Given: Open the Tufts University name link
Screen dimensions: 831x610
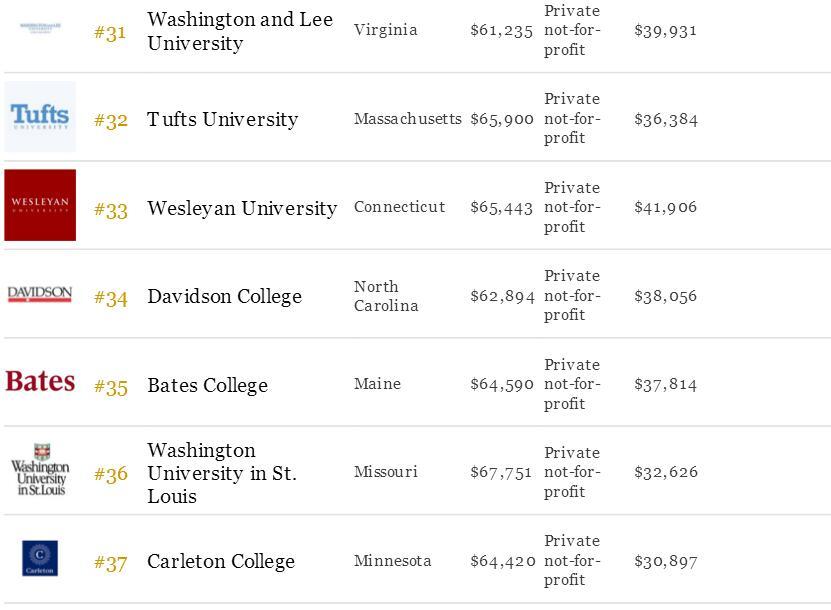Looking at the screenshot, I should pyautogui.click(x=223, y=119).
